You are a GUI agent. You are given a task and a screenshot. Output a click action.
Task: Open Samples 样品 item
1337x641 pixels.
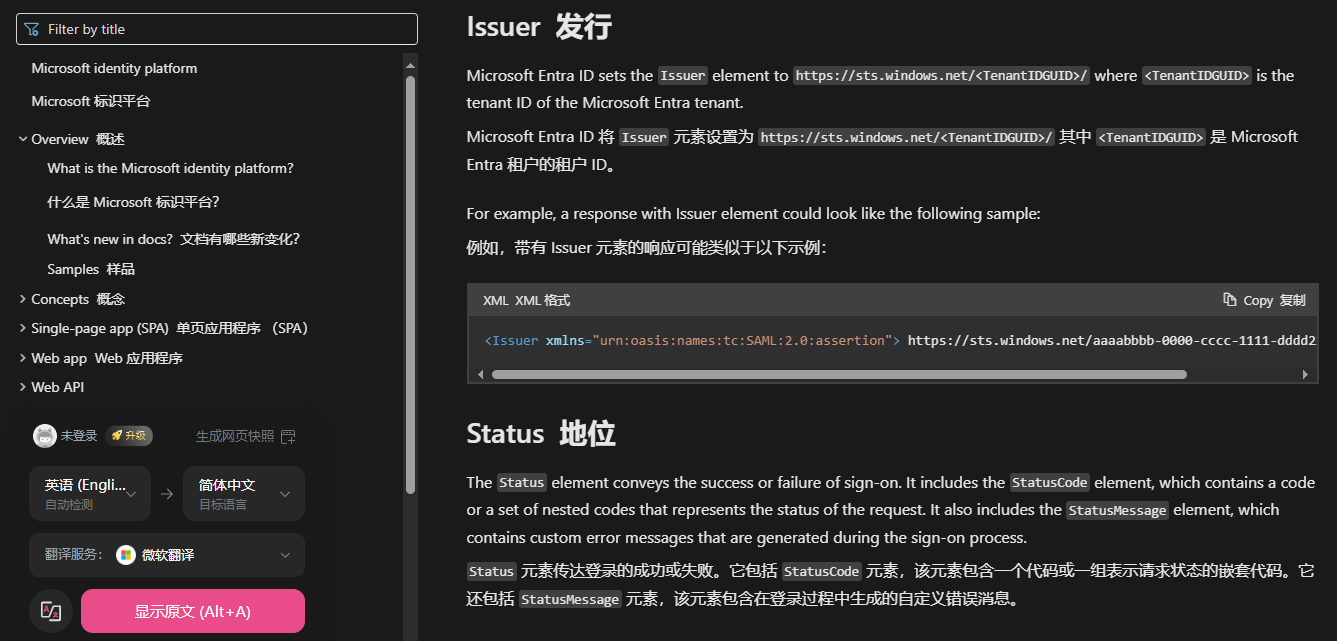[x=91, y=269]
